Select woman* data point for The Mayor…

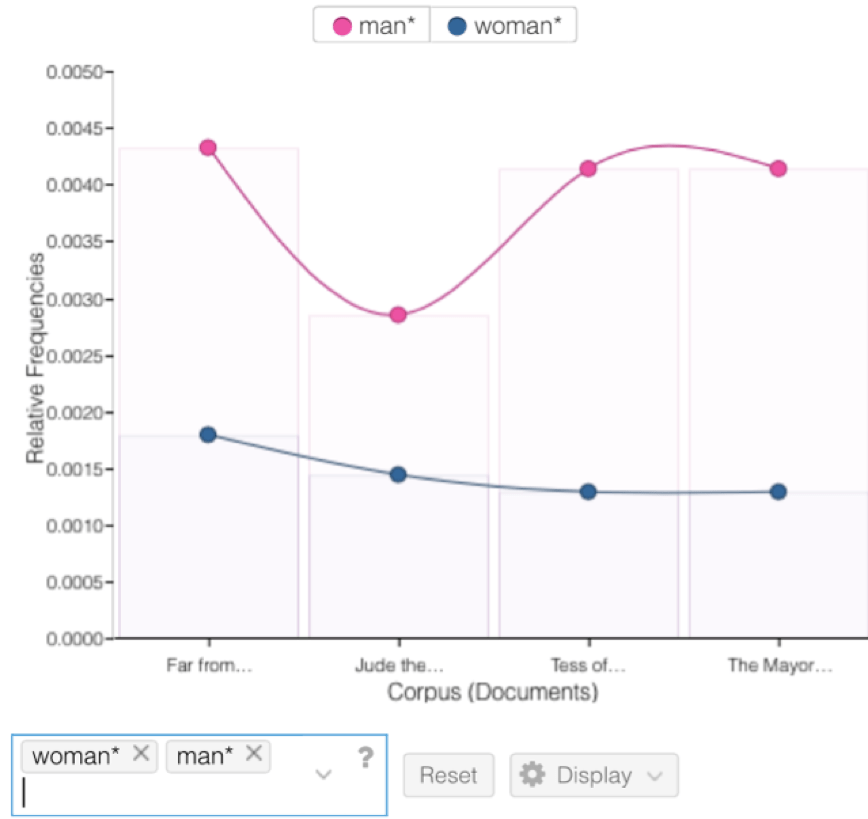click(x=778, y=492)
